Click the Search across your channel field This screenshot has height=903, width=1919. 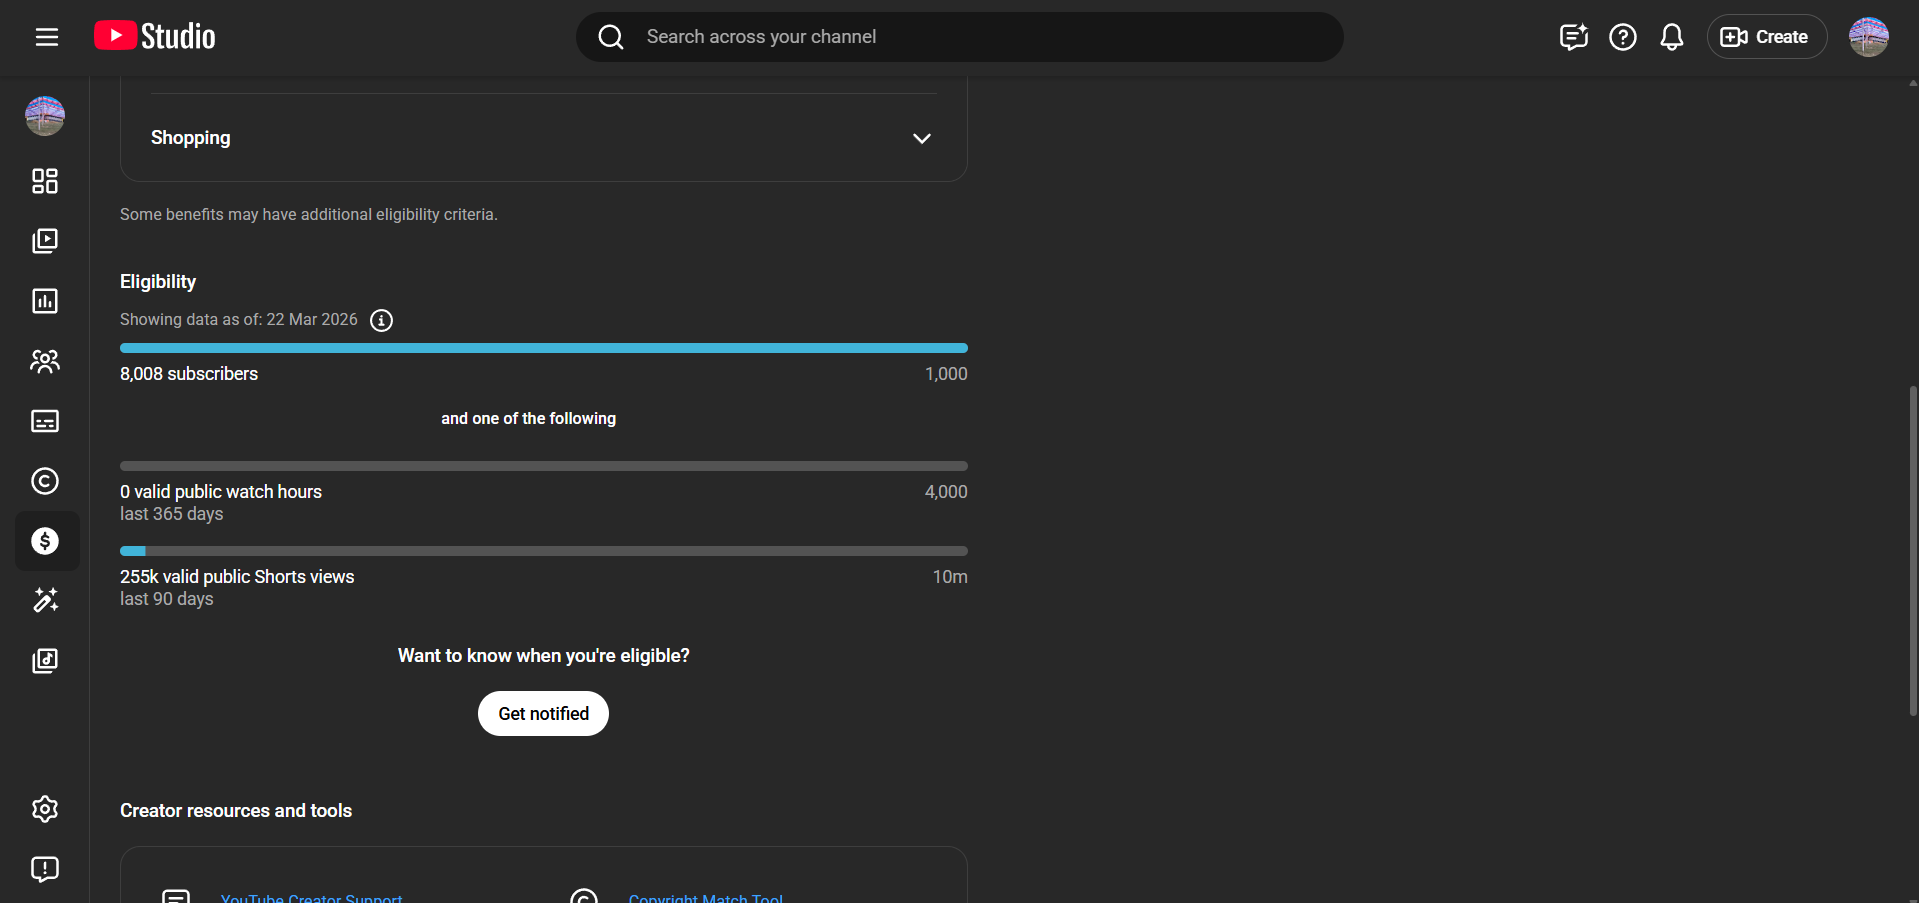(x=960, y=37)
